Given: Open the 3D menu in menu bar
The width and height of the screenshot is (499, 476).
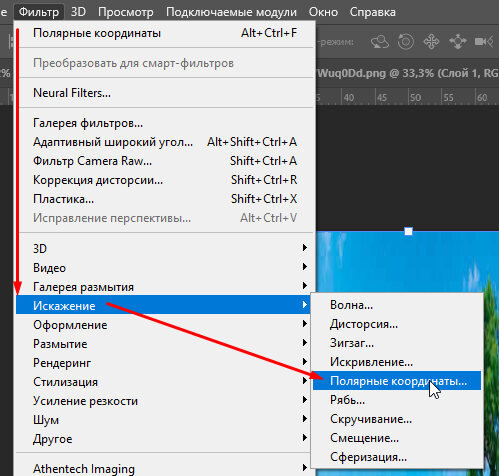Looking at the screenshot, I should (78, 12).
